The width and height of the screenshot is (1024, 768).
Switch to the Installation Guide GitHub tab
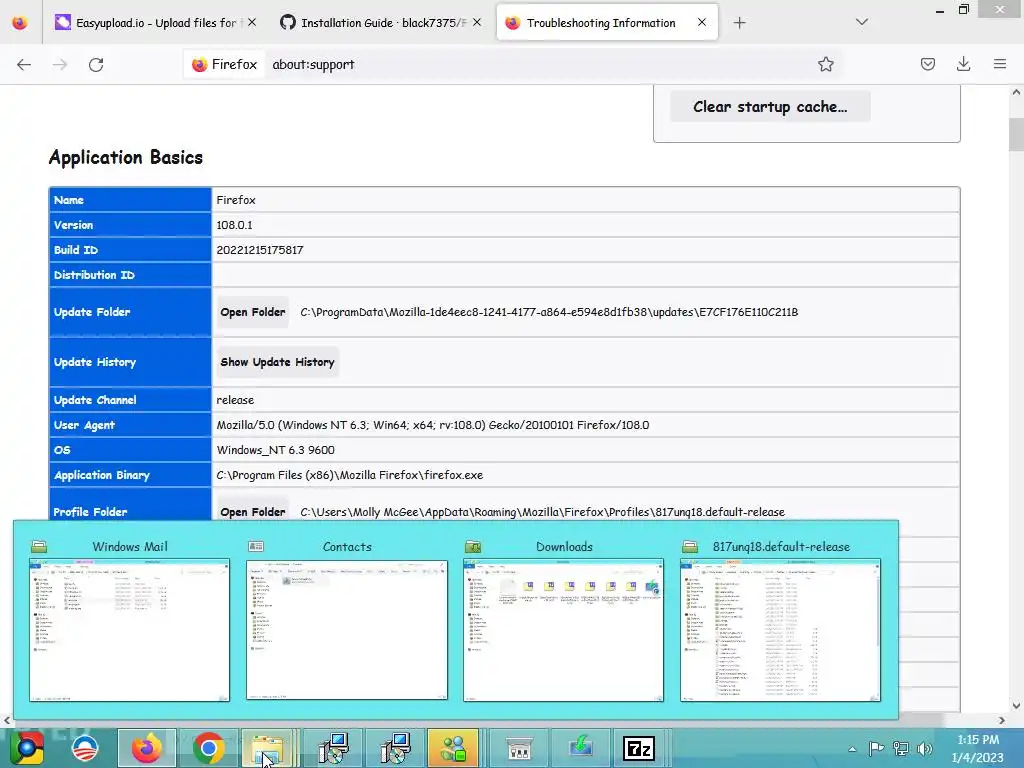383,23
